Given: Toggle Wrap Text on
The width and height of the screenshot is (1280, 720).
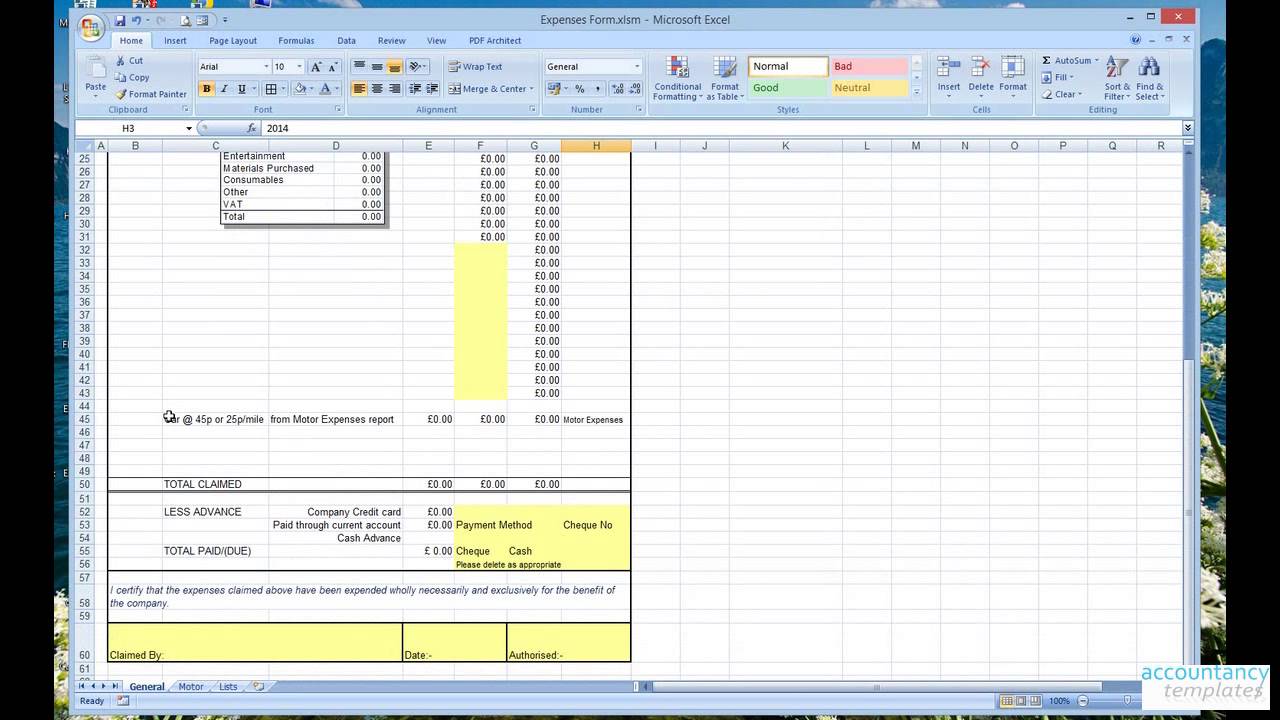Looking at the screenshot, I should (x=475, y=67).
